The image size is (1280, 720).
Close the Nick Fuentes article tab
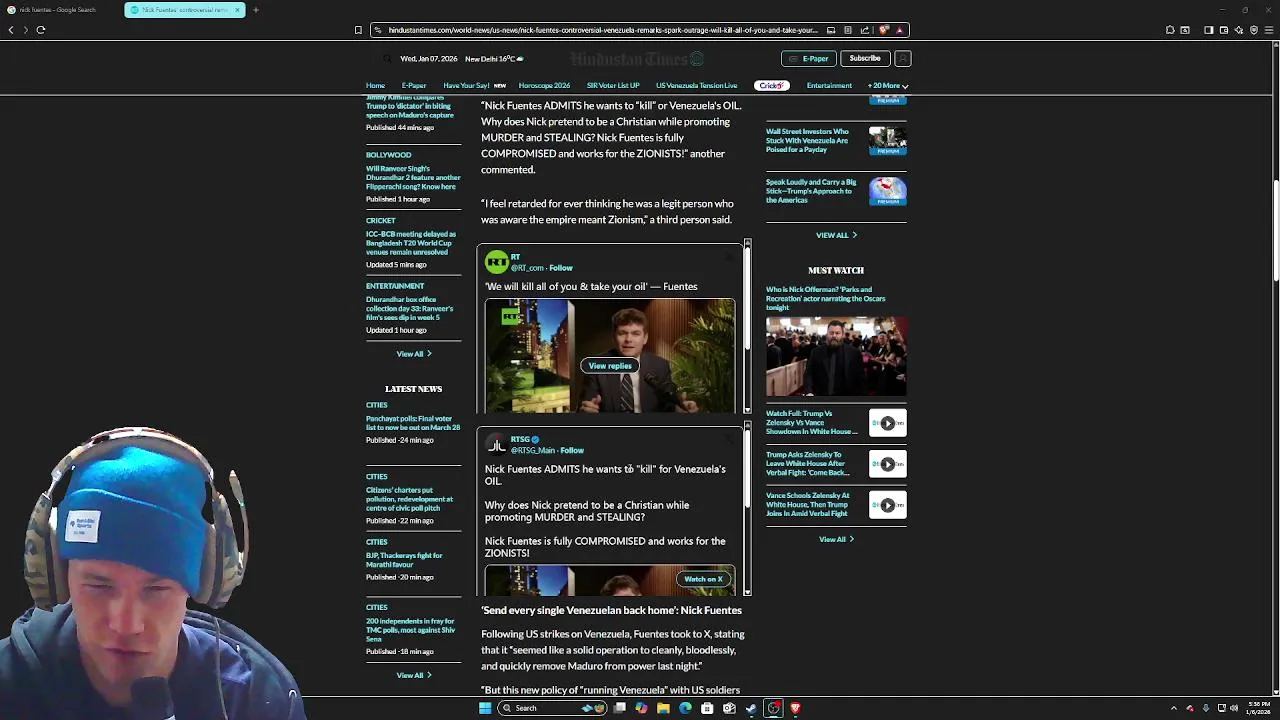tap(238, 10)
